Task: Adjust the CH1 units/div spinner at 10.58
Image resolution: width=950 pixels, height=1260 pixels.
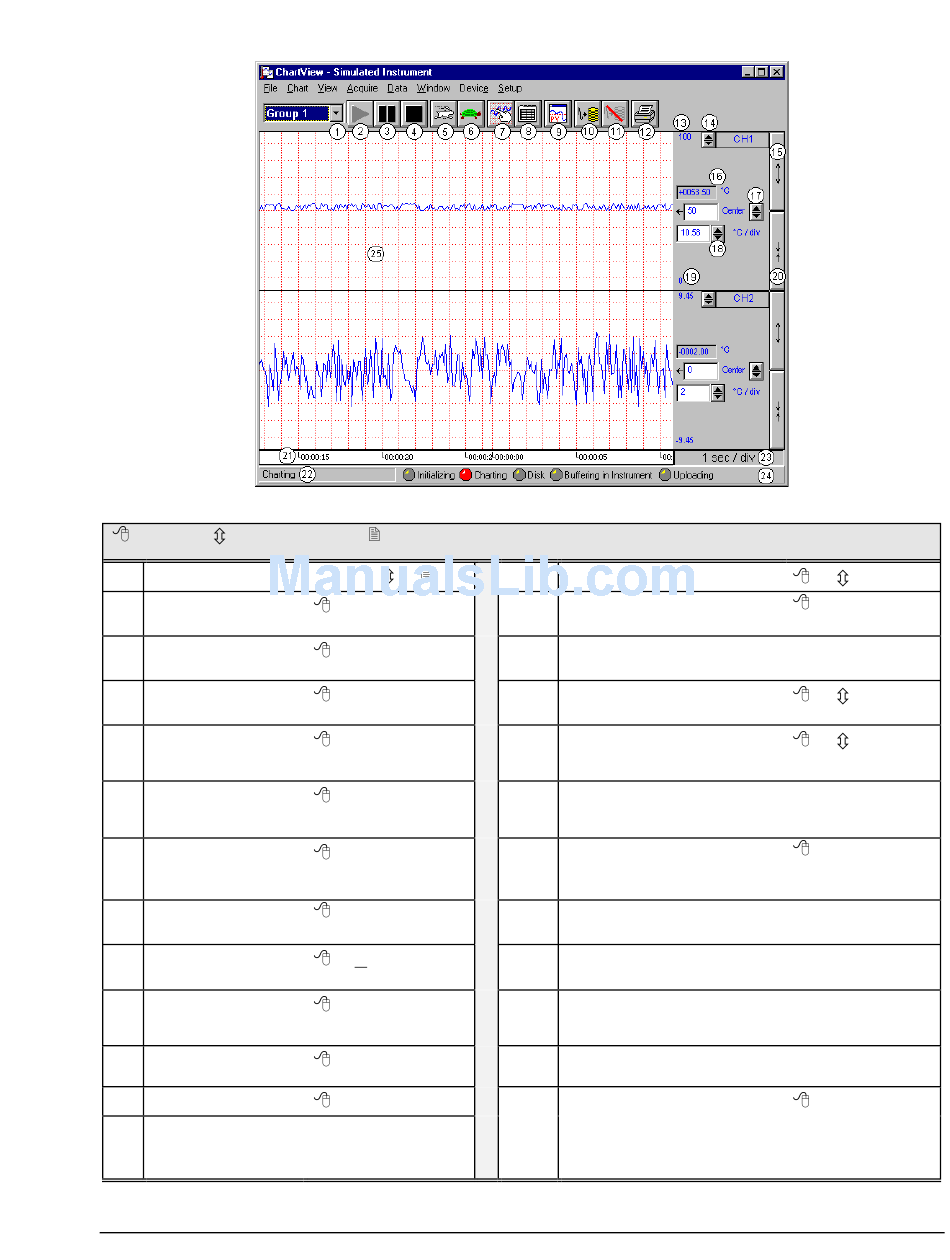Action: (x=717, y=234)
